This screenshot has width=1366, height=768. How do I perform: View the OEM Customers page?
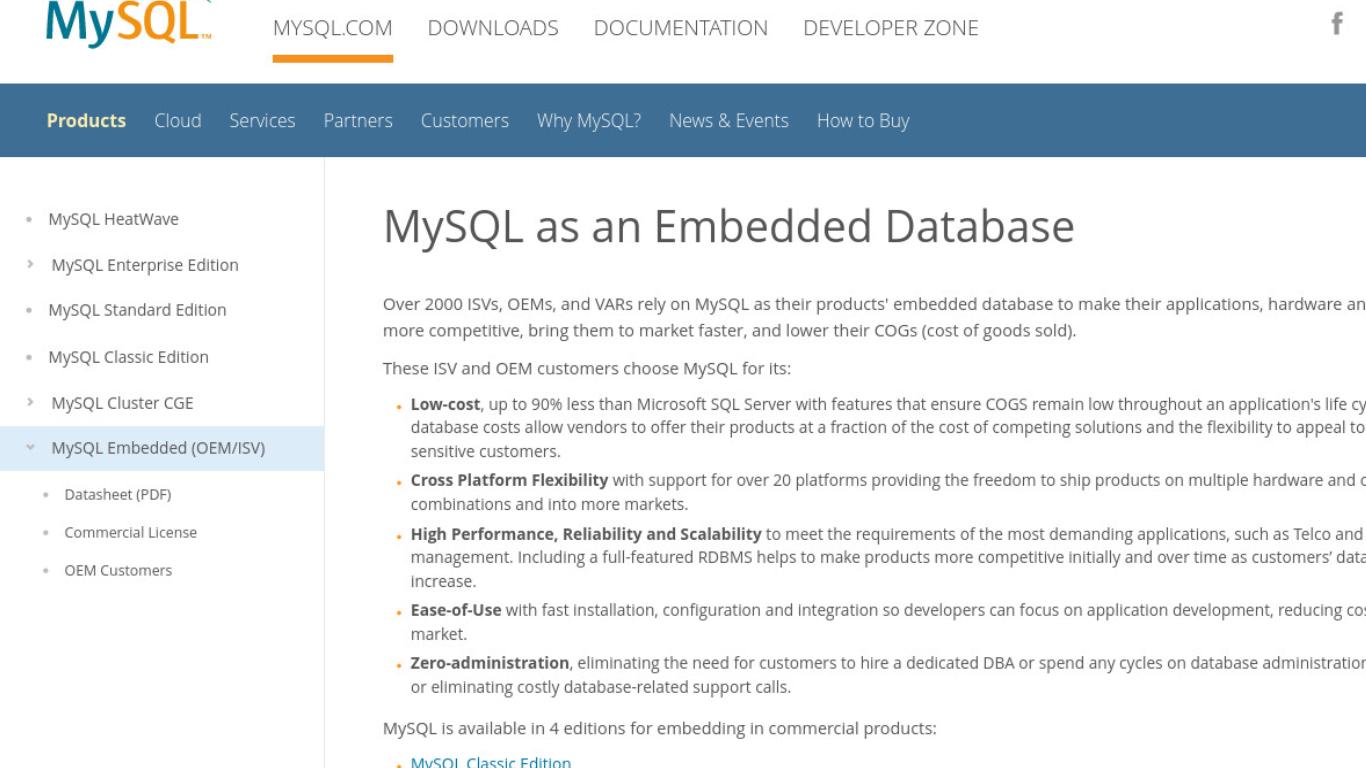pyautogui.click(x=118, y=570)
